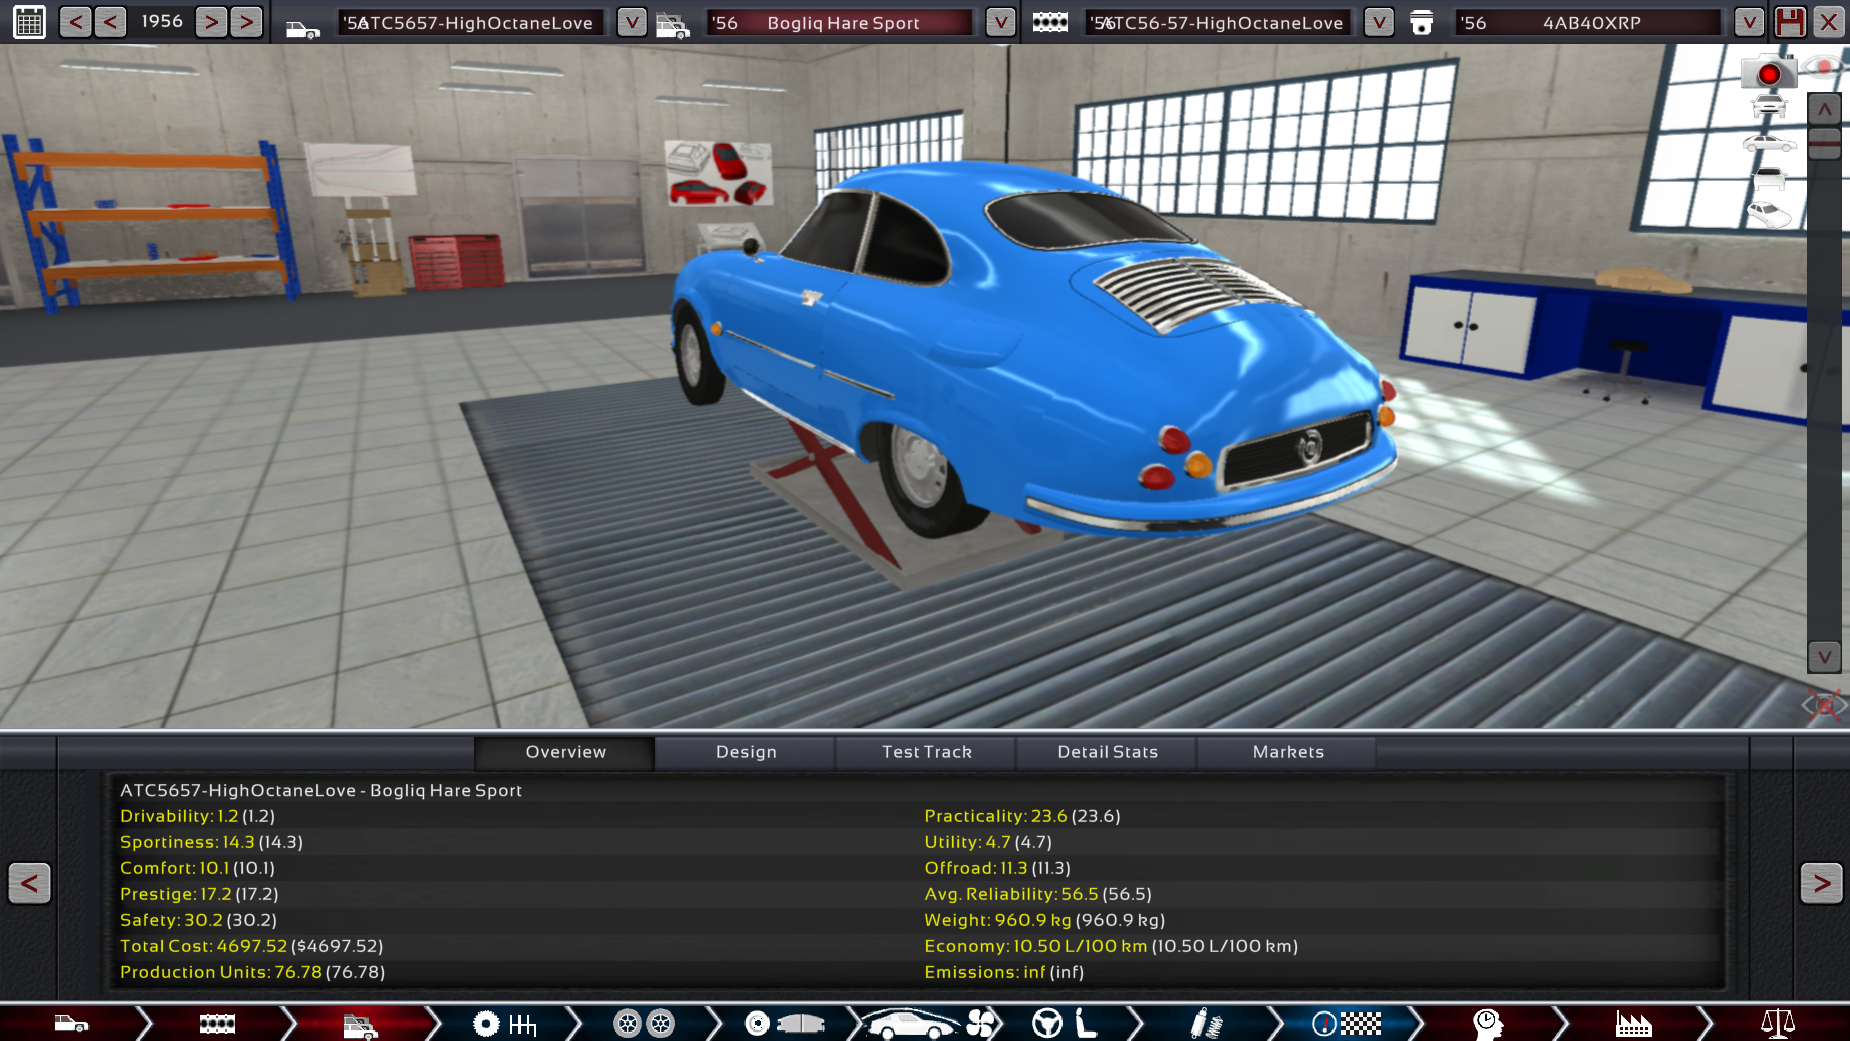Switch to side view car icon
The height and width of the screenshot is (1041, 1850).
(1768, 144)
